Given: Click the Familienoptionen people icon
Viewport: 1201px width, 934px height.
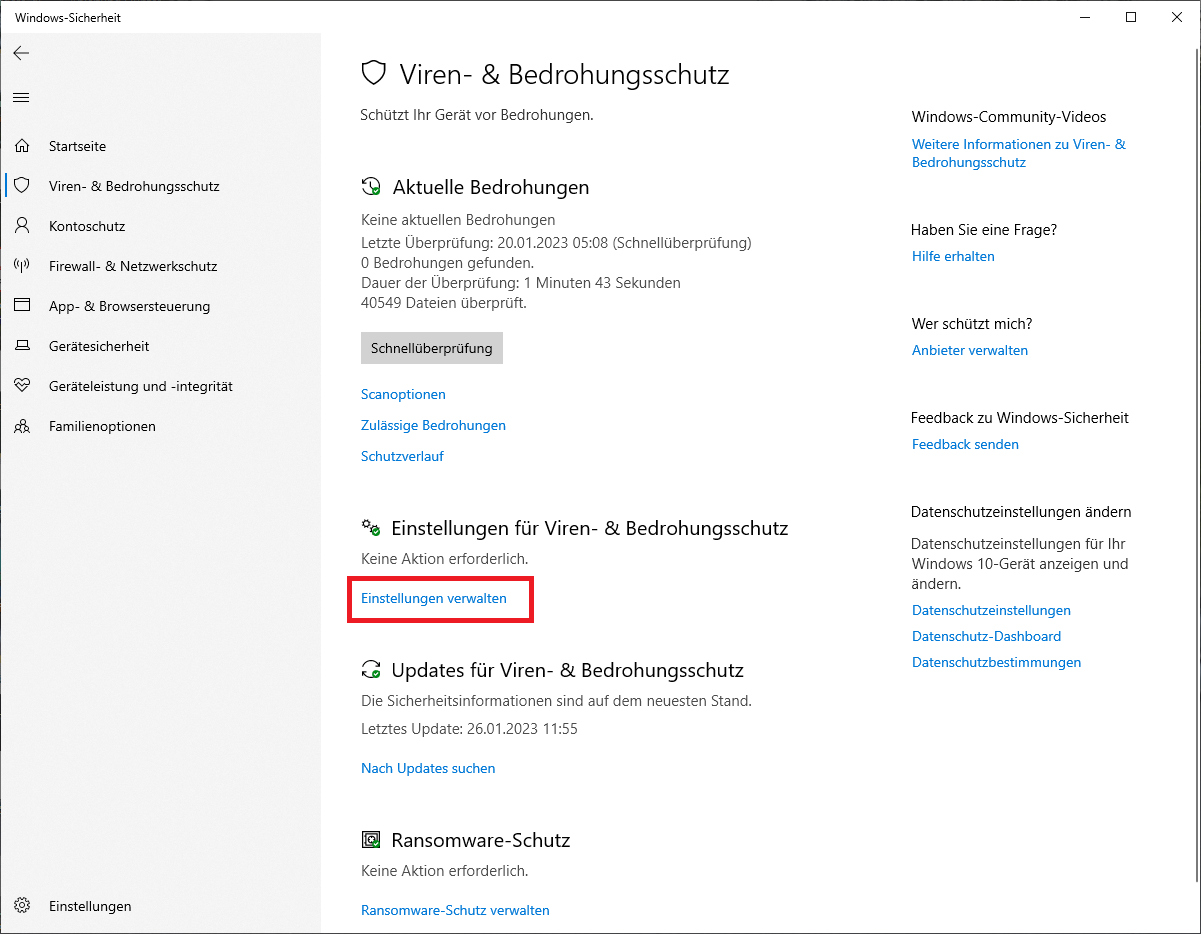Looking at the screenshot, I should pos(22,426).
